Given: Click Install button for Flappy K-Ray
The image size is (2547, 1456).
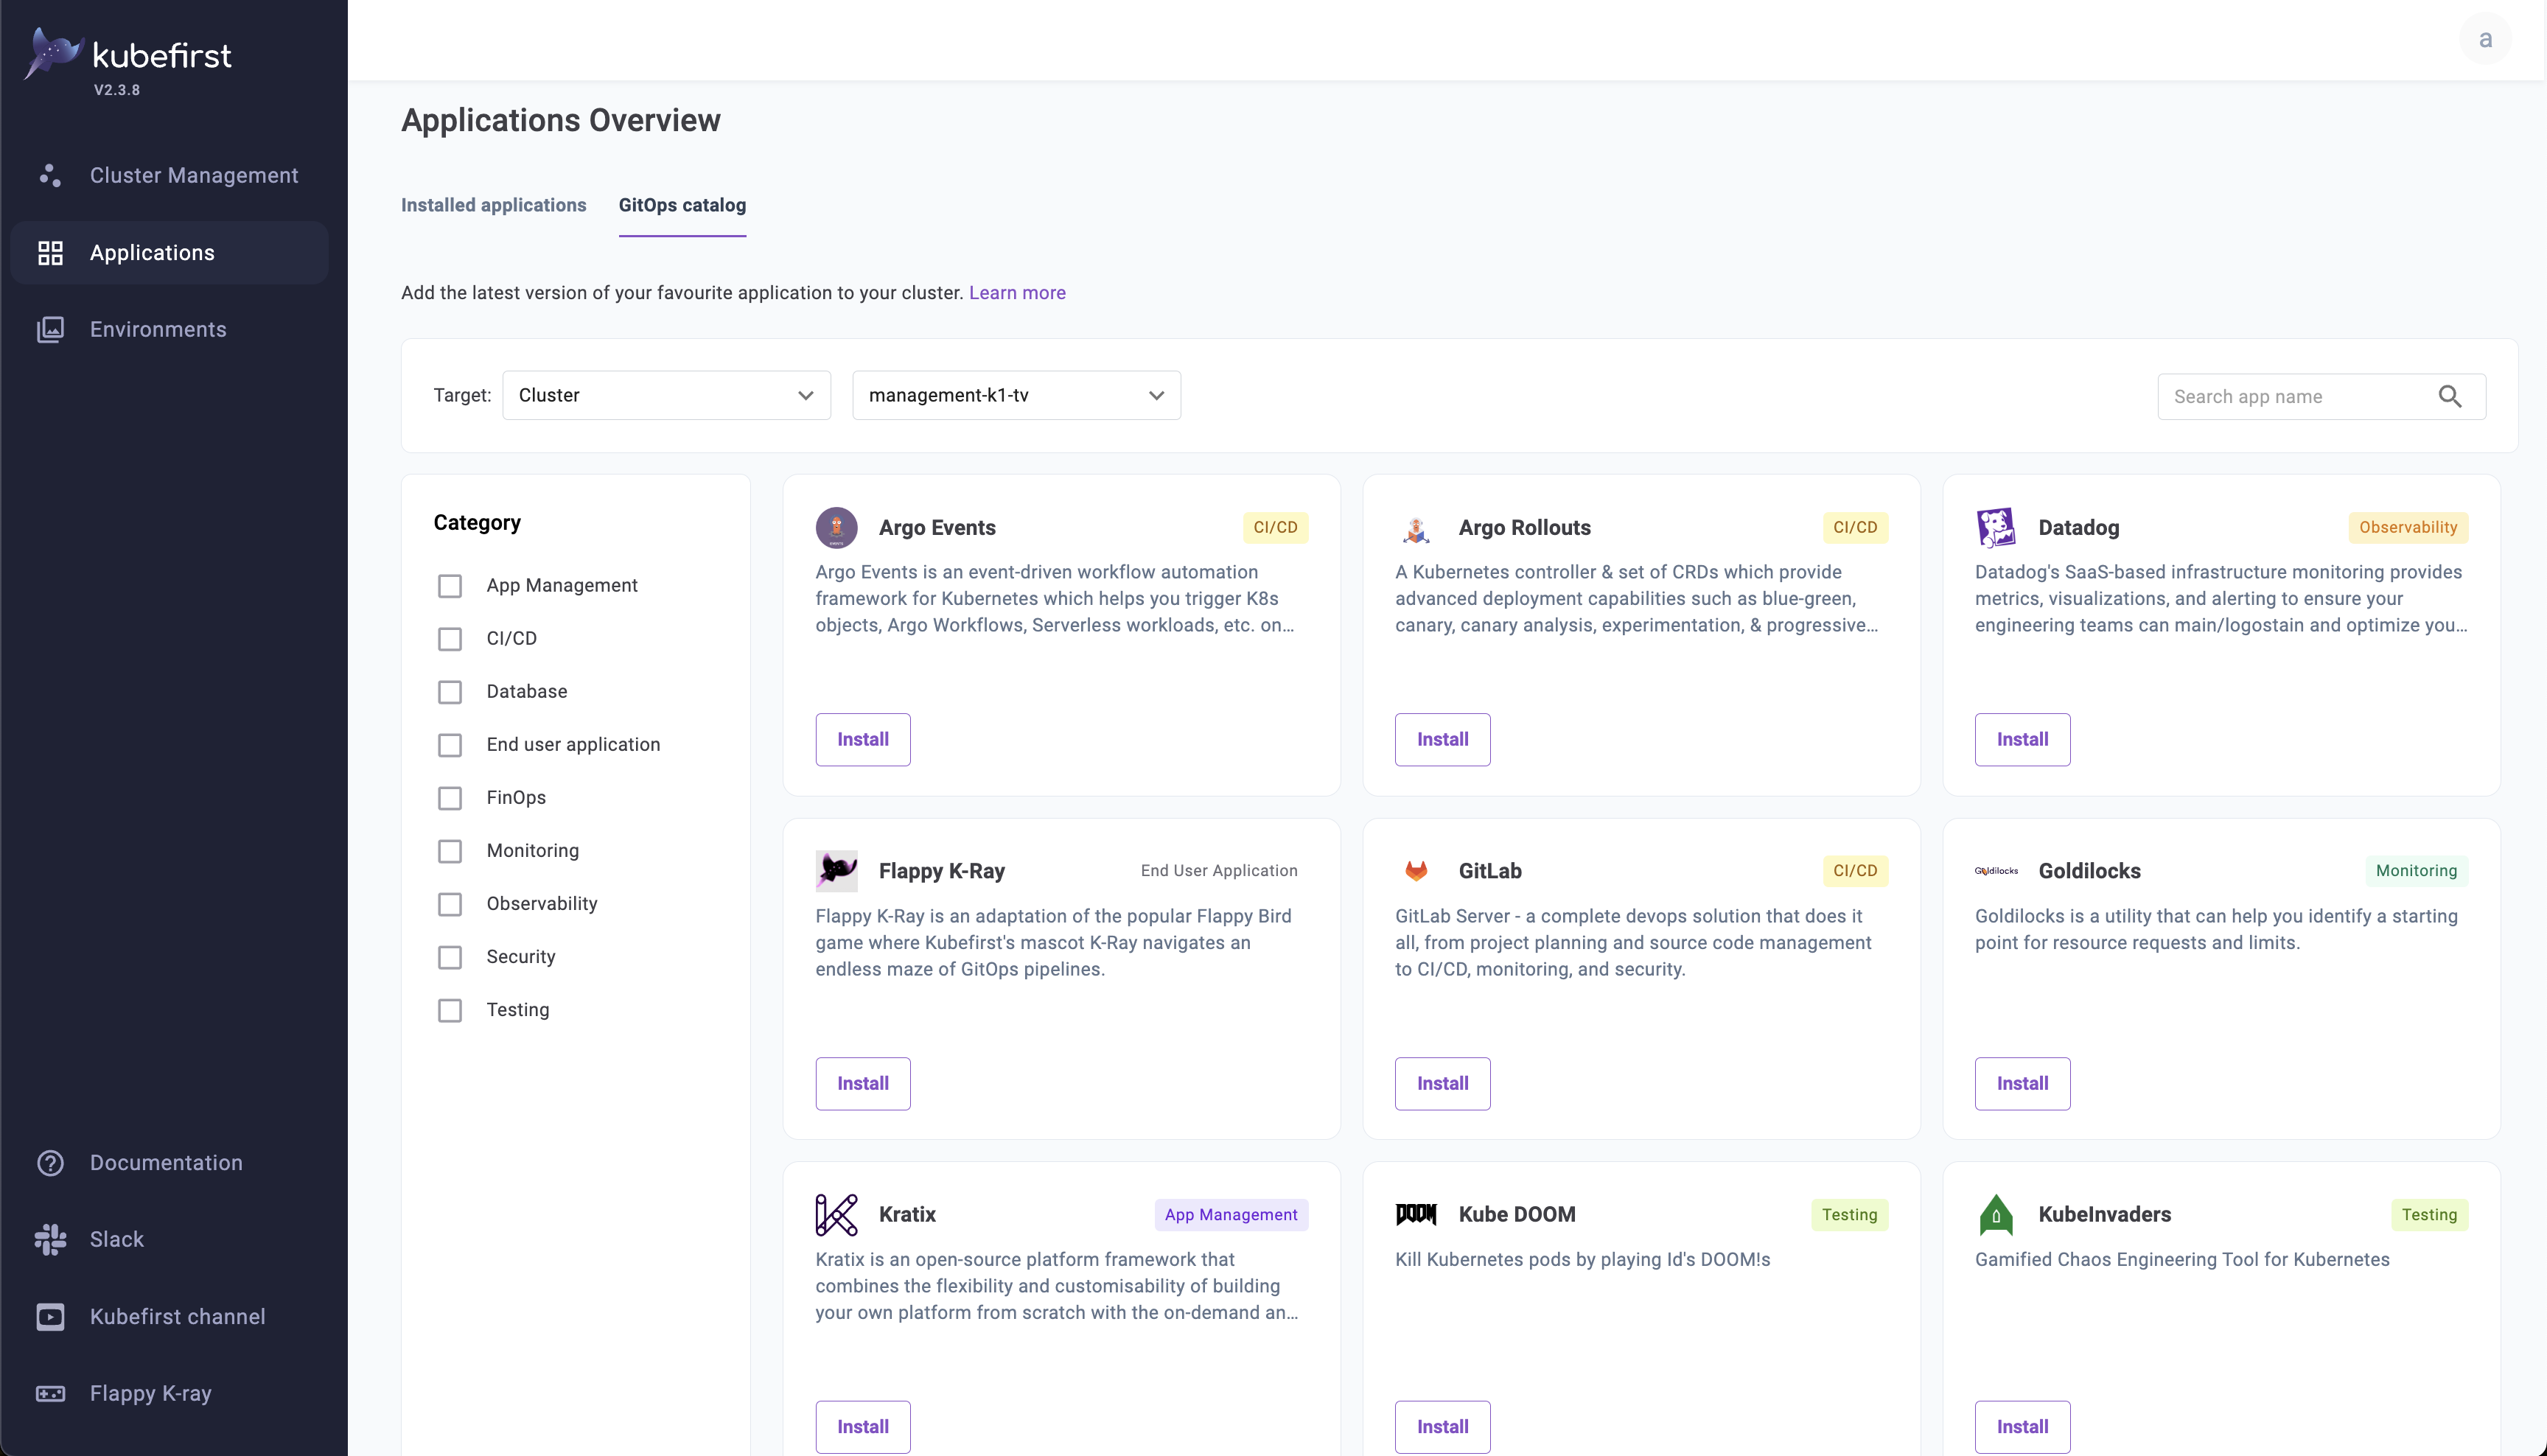Looking at the screenshot, I should click(862, 1083).
